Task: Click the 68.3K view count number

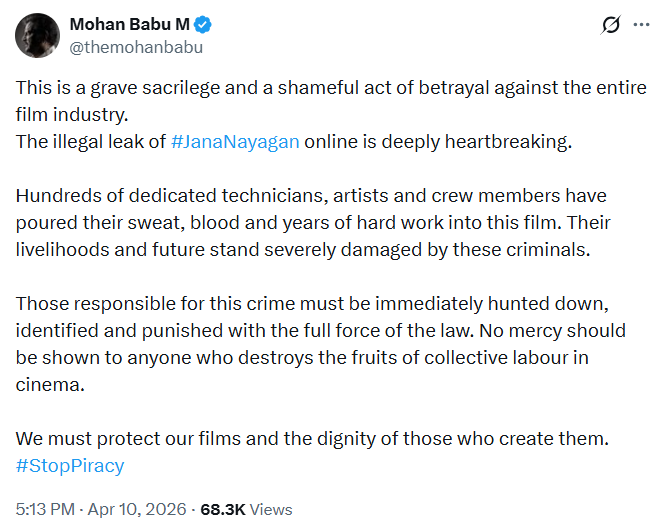Action: coord(222,509)
